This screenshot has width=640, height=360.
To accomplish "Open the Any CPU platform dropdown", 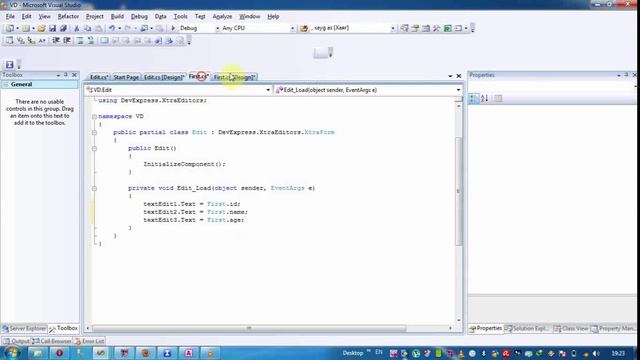I will coord(292,28).
